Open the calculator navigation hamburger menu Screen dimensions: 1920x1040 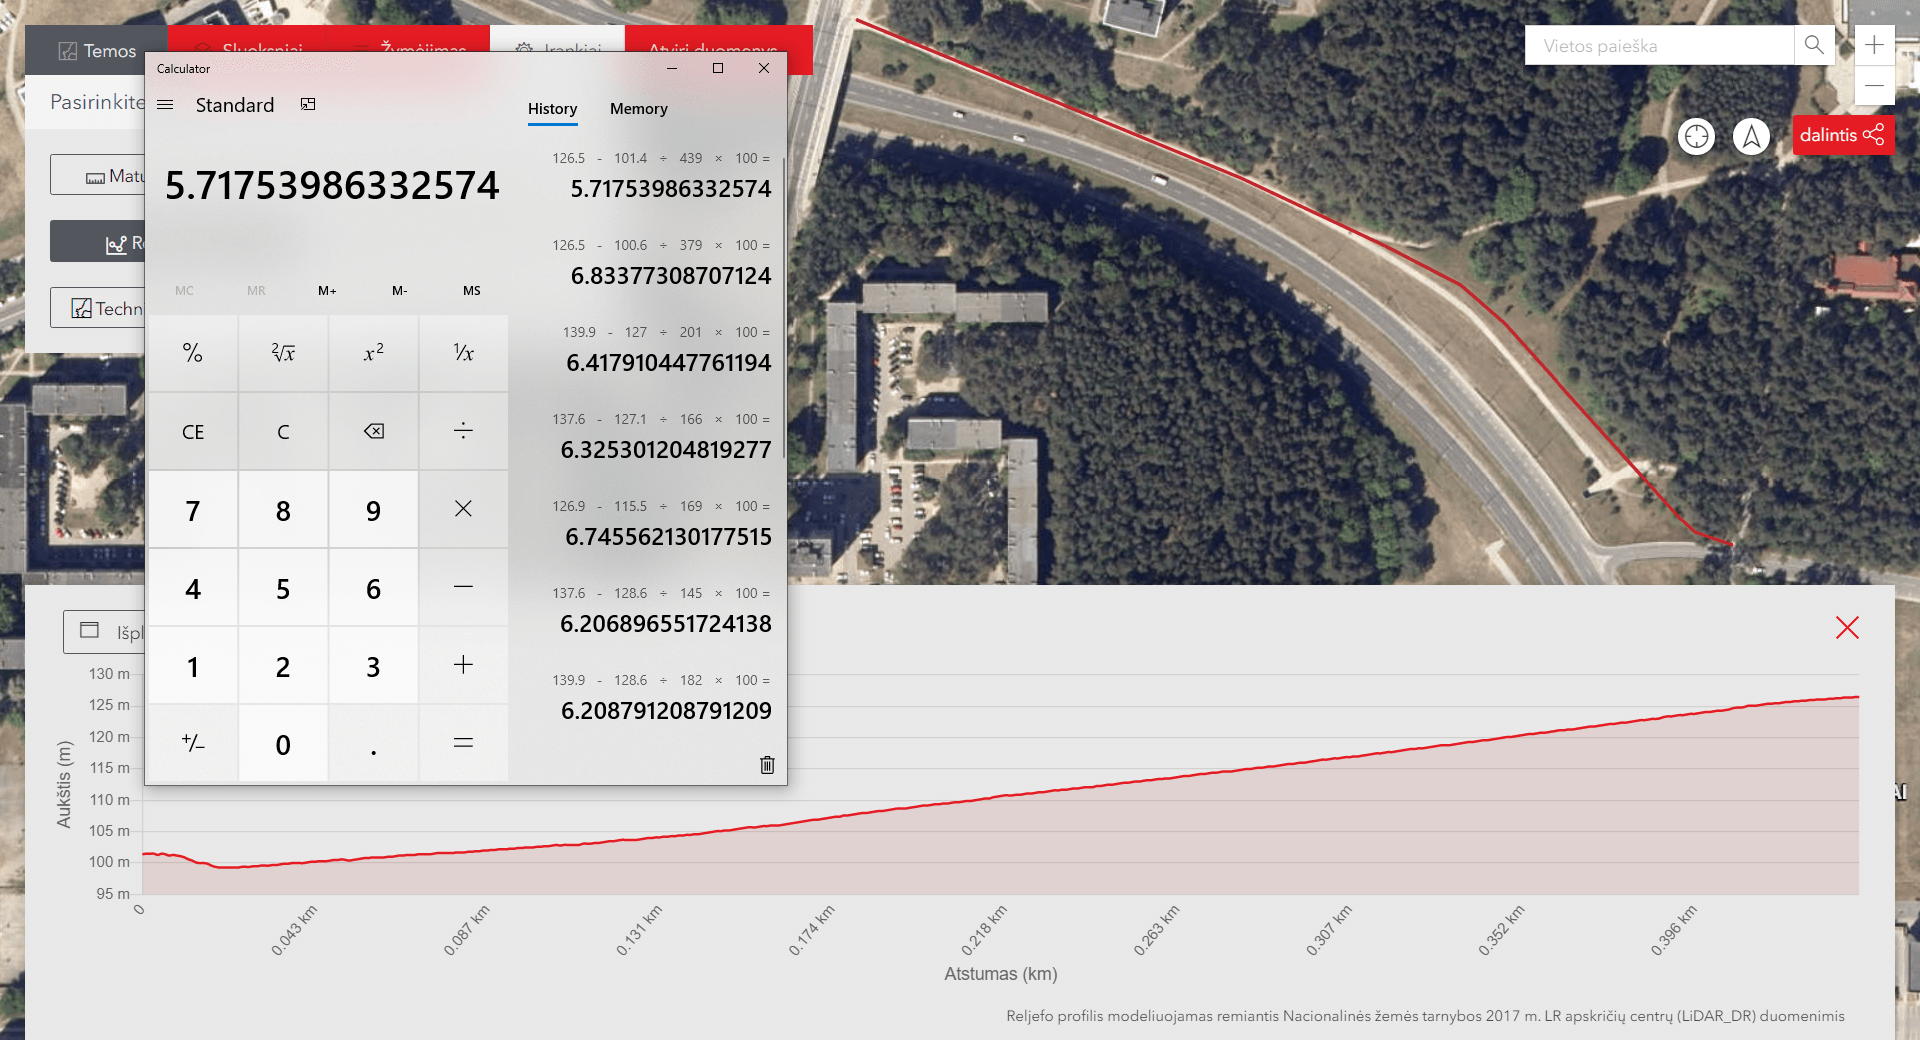point(166,105)
